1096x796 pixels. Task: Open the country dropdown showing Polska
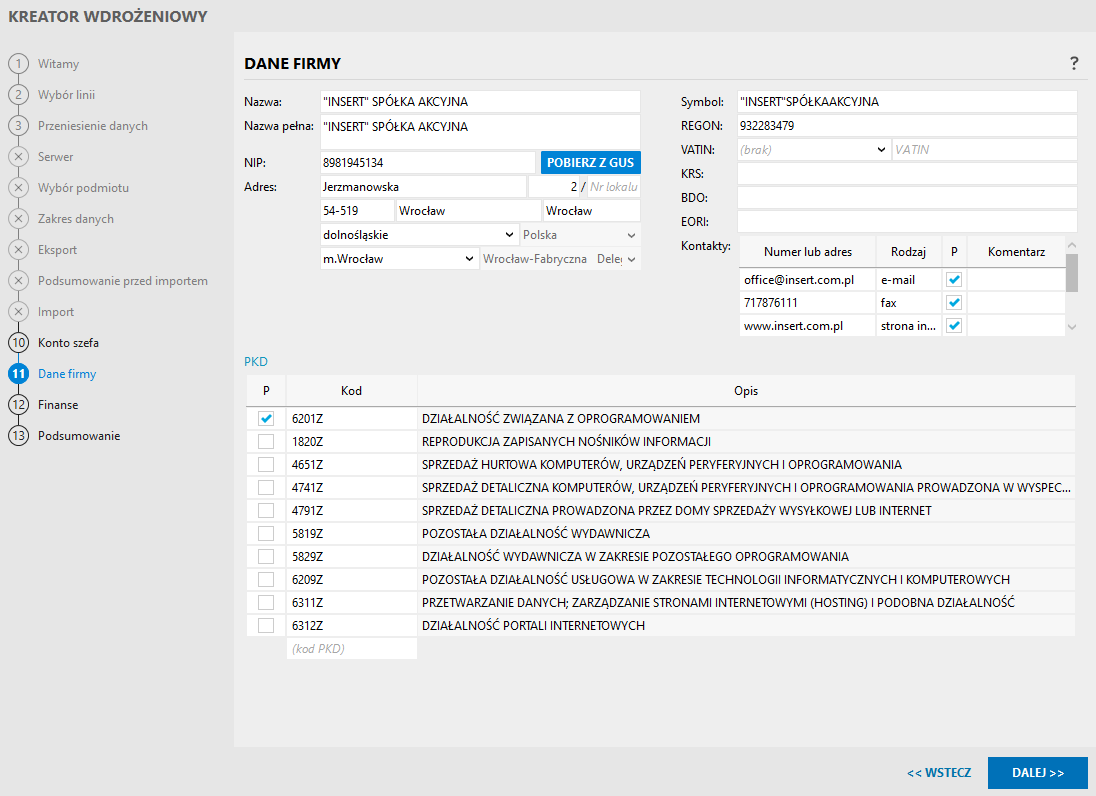tap(580, 235)
